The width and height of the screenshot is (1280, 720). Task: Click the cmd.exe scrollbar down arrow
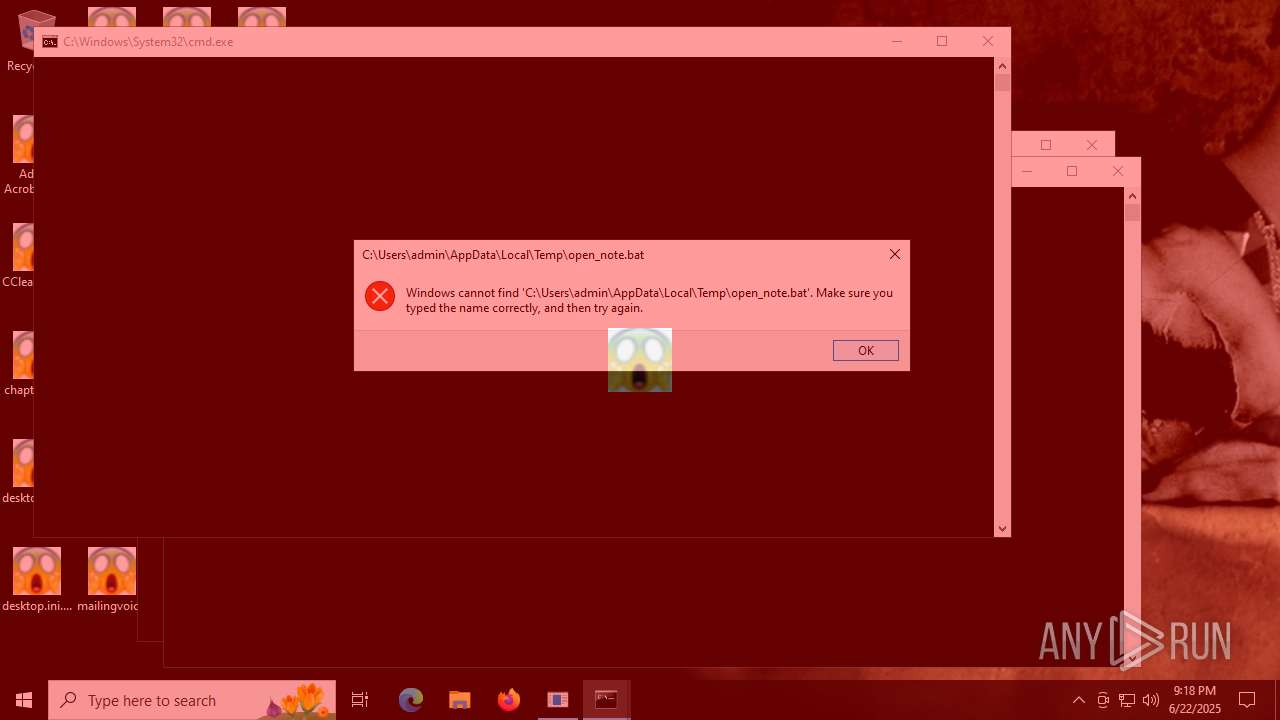tap(1002, 529)
